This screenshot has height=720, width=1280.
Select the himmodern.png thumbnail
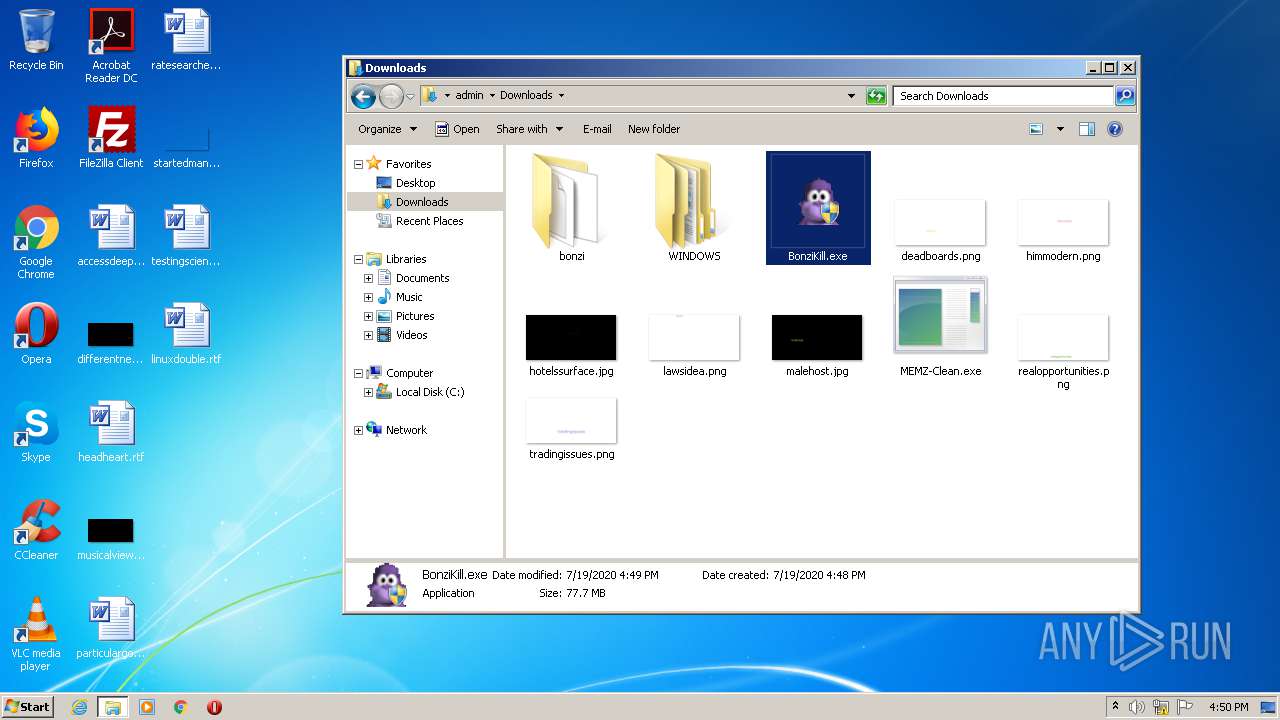pos(1063,222)
